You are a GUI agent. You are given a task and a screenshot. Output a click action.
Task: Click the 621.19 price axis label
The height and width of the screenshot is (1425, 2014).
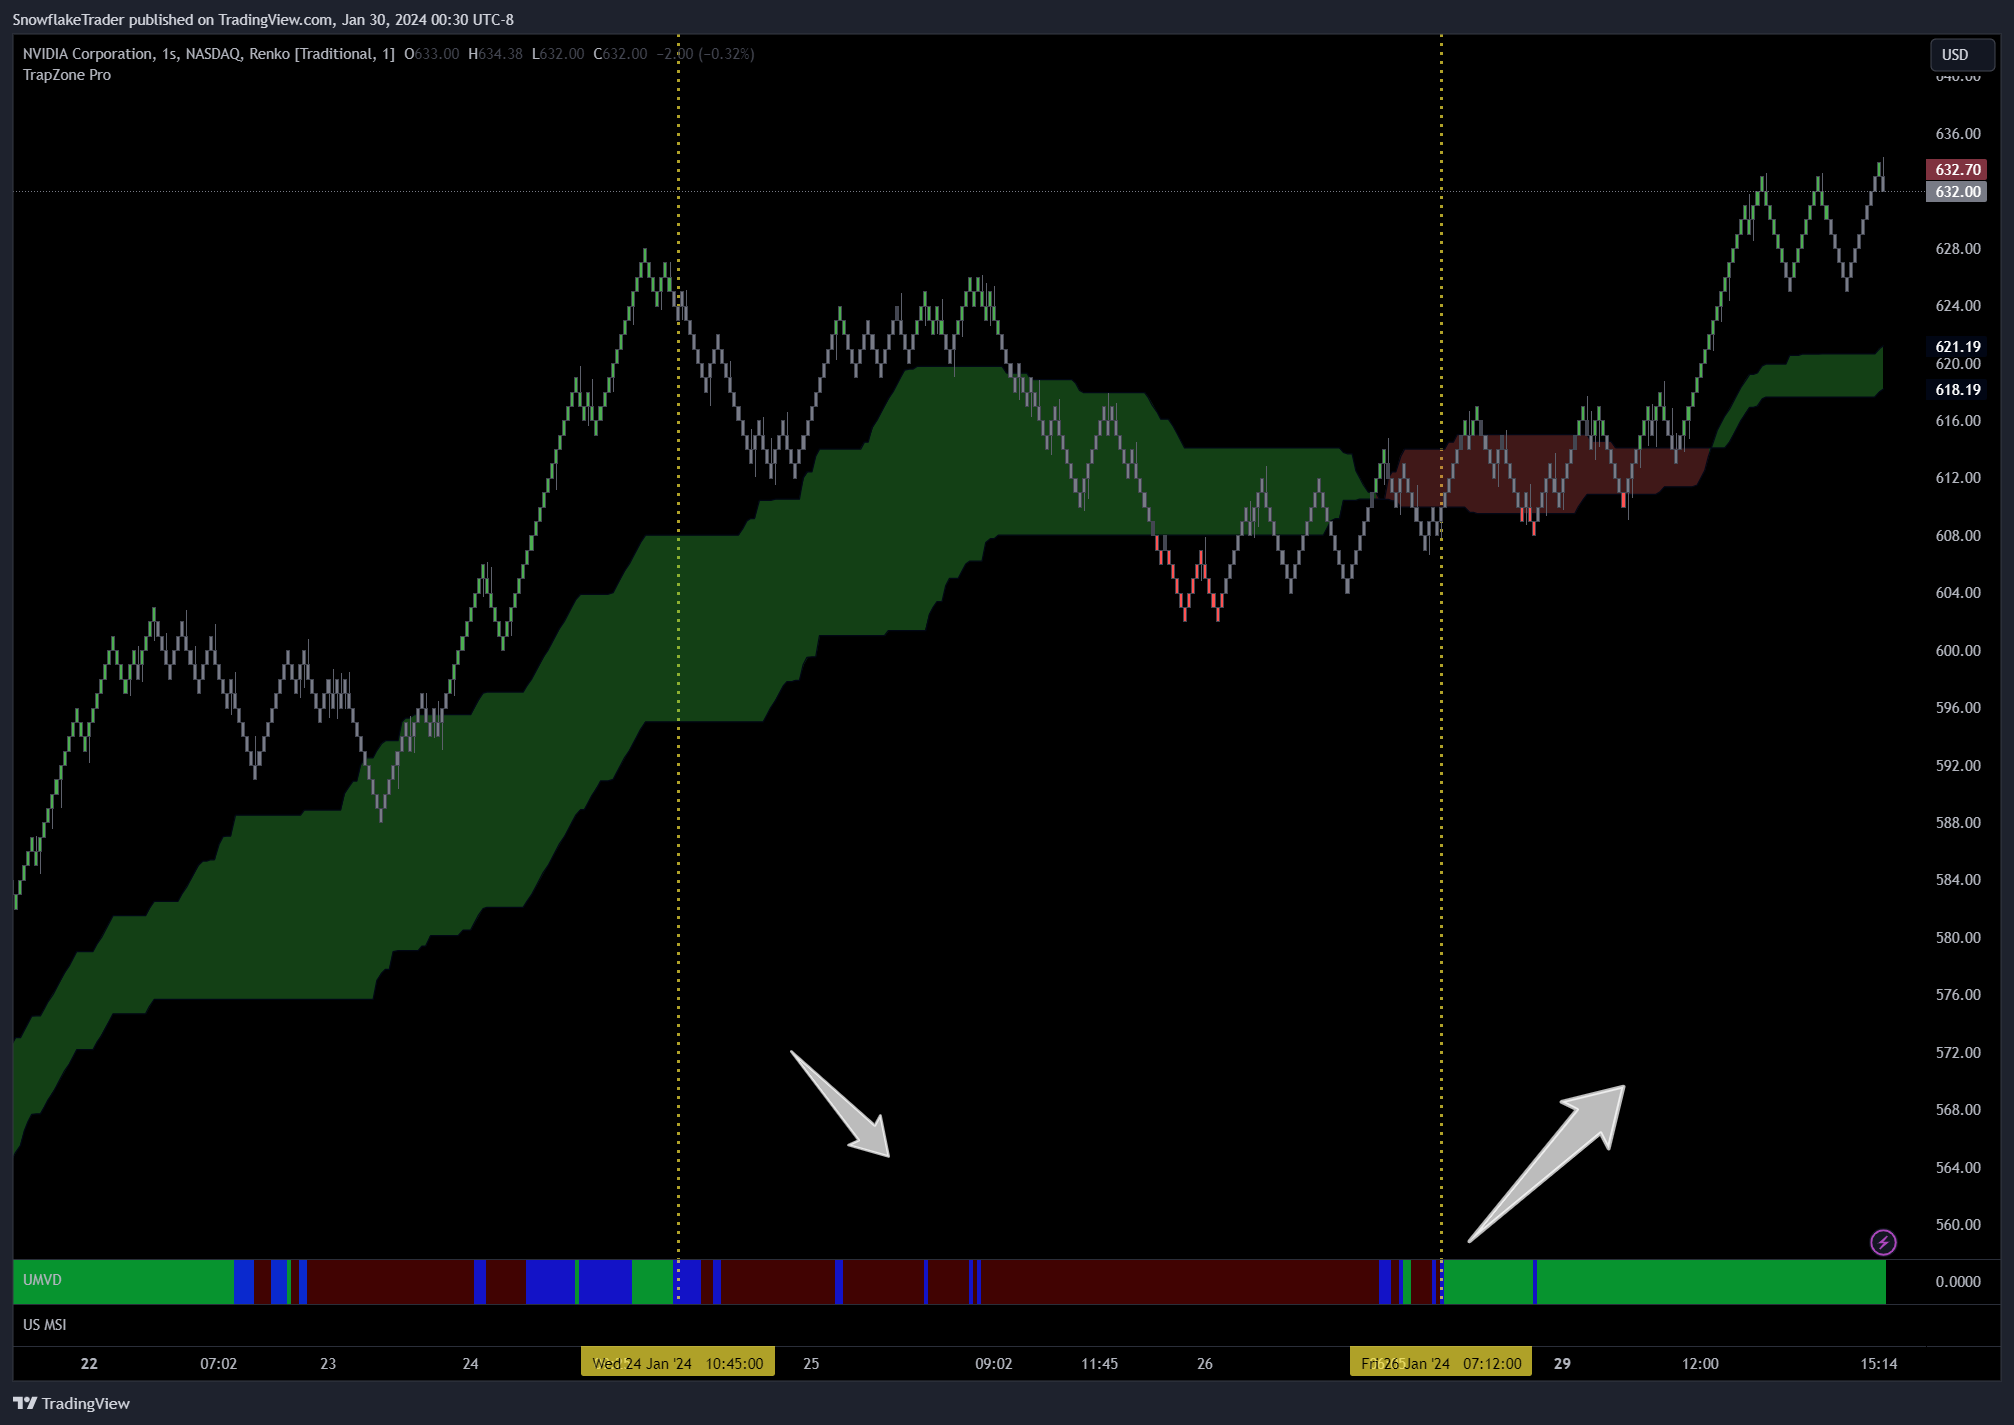click(x=1957, y=347)
